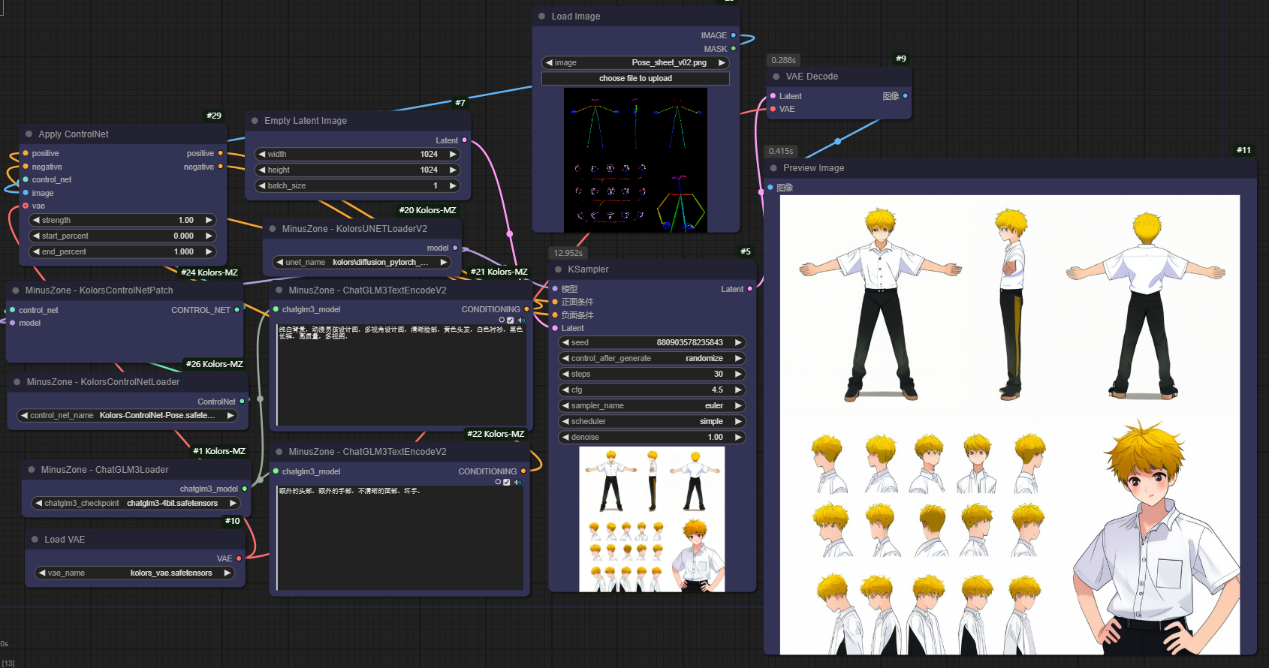The height and width of the screenshot is (668, 1269).
Task: Increase the steps value with right arrow
Action: click(x=738, y=374)
